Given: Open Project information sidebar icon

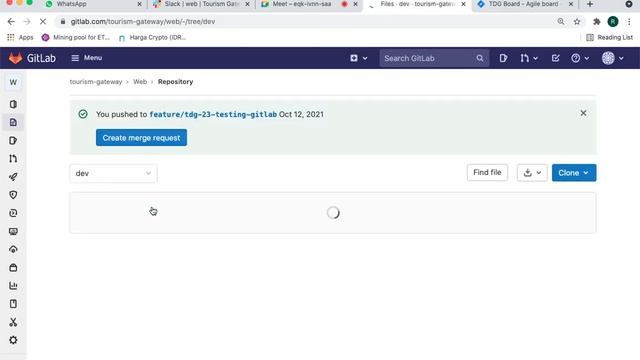Looking at the screenshot, I should click(13, 104).
